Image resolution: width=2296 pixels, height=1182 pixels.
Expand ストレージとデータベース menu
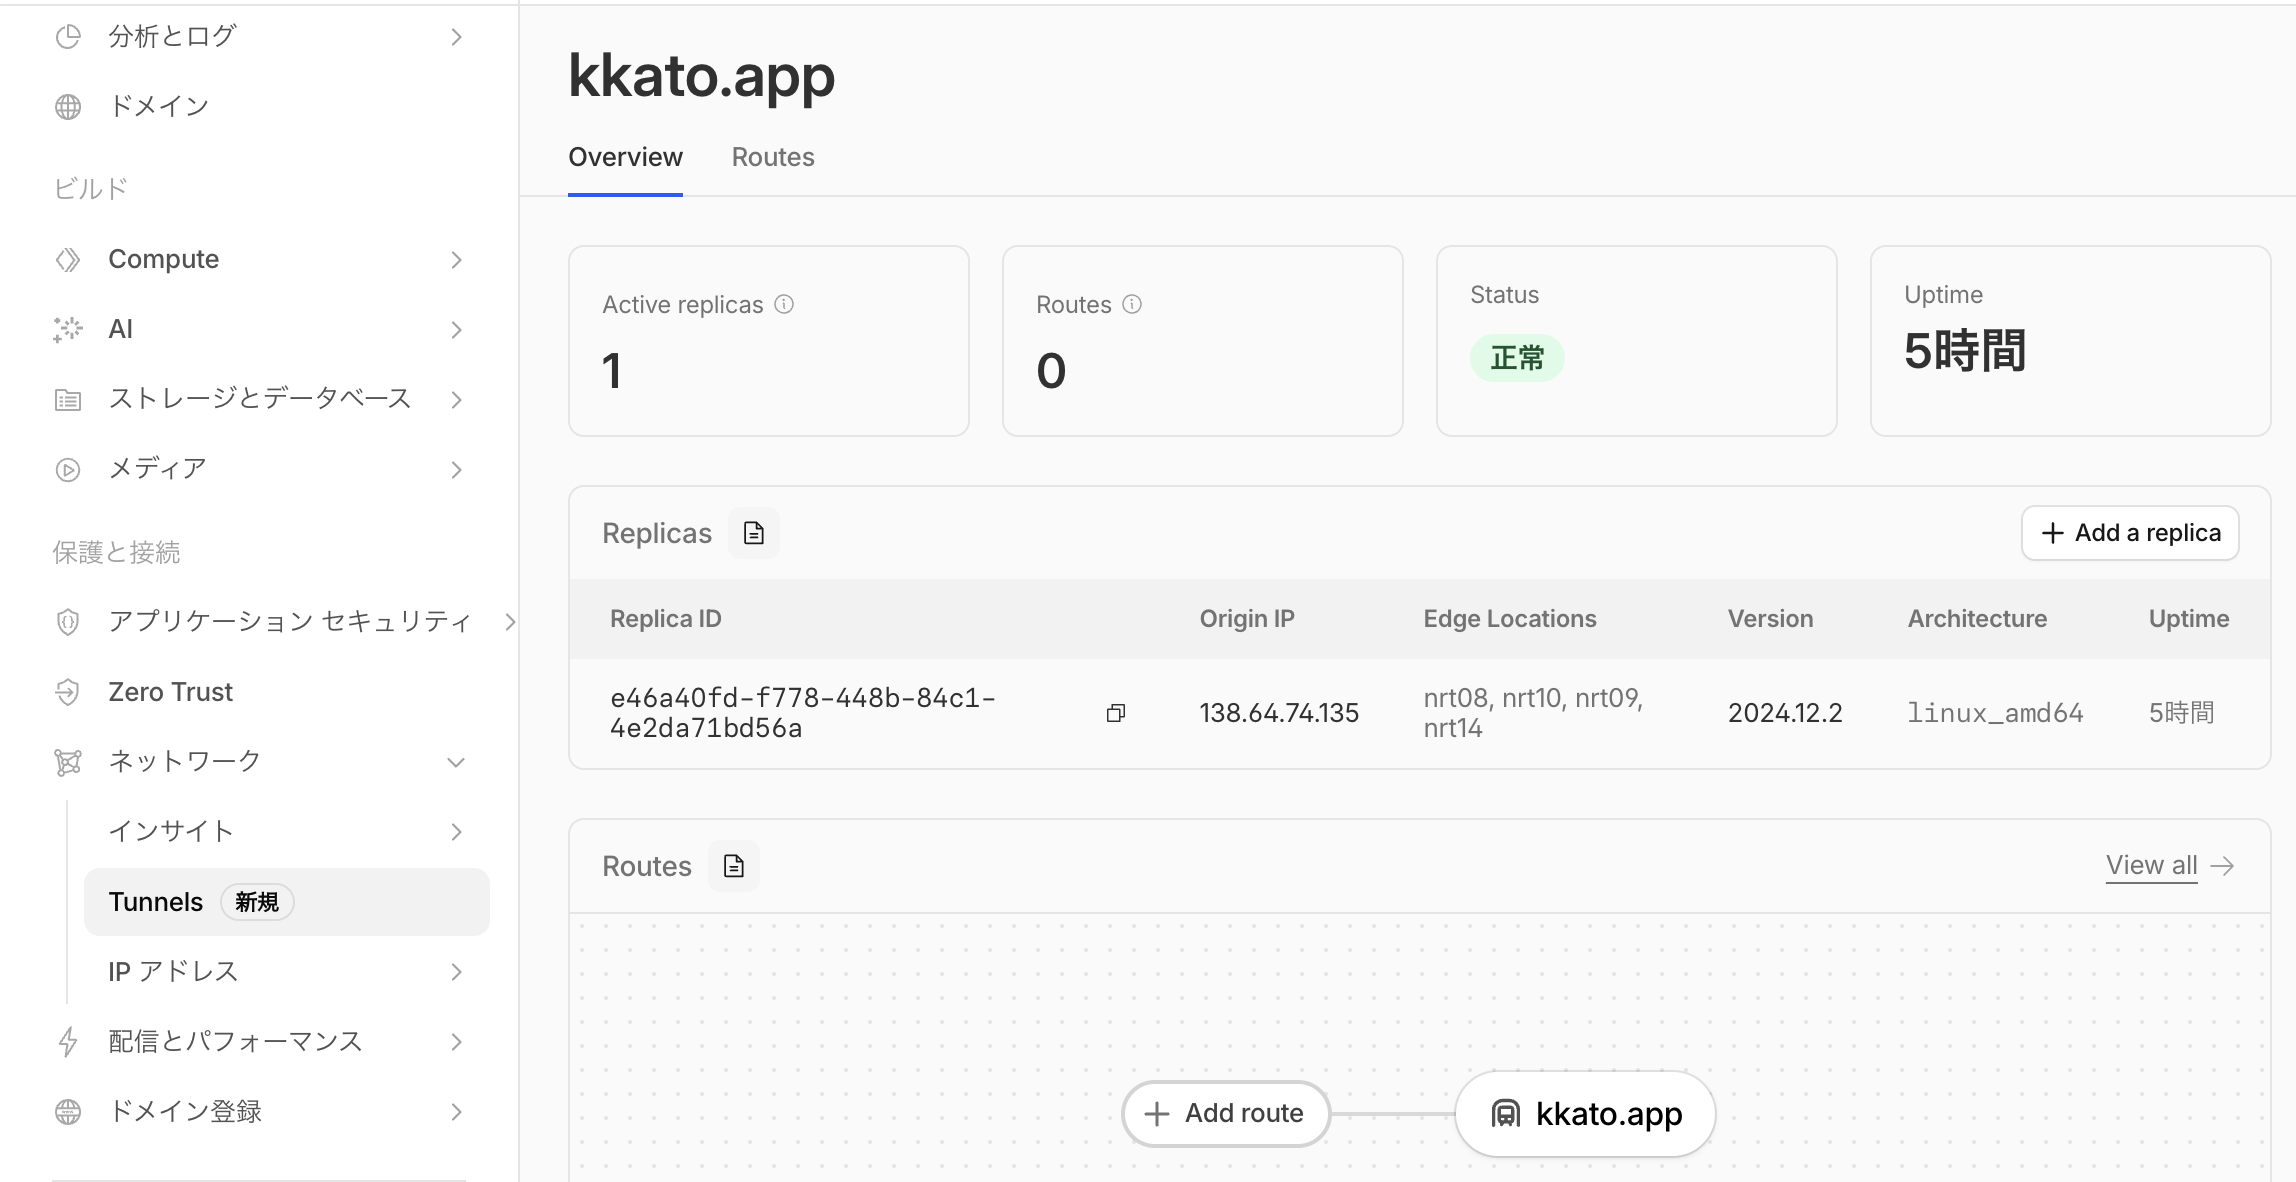[260, 399]
